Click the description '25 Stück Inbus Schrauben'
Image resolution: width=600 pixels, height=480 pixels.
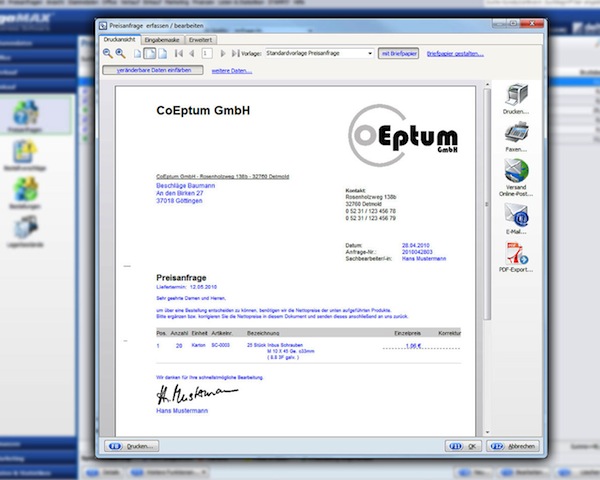[275, 345]
